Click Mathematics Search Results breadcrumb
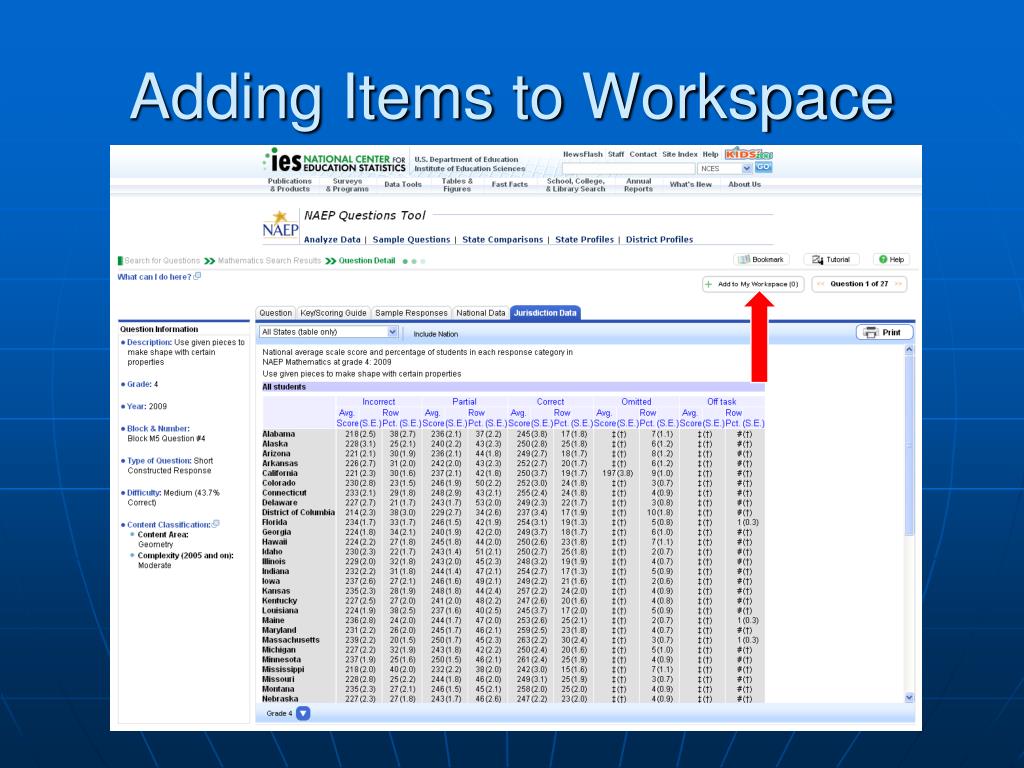 pos(270,261)
